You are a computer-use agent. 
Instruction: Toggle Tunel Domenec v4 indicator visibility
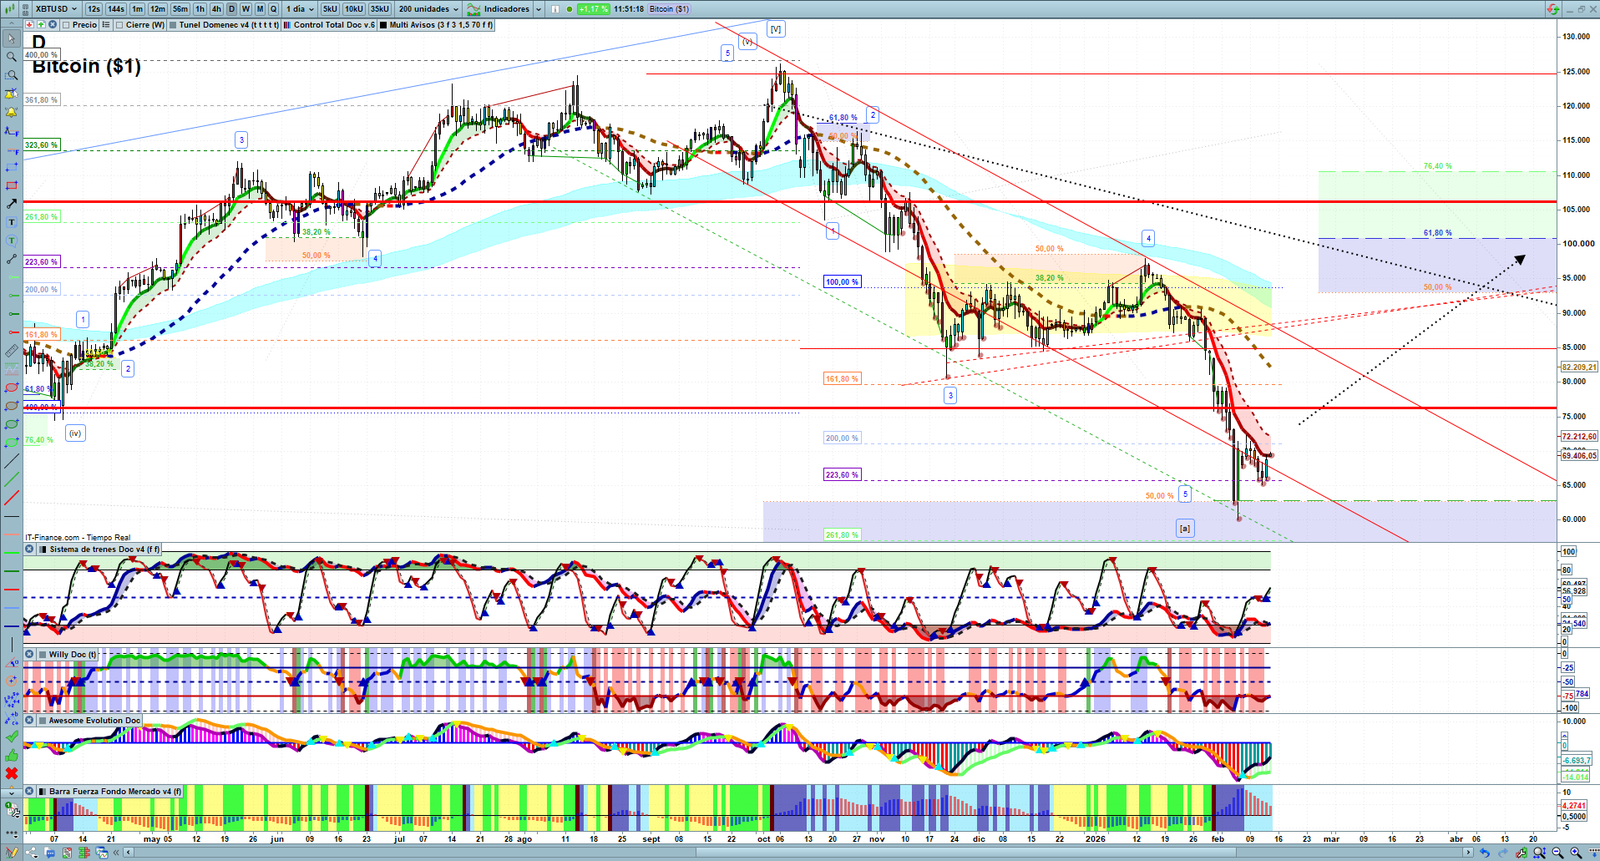pos(173,25)
